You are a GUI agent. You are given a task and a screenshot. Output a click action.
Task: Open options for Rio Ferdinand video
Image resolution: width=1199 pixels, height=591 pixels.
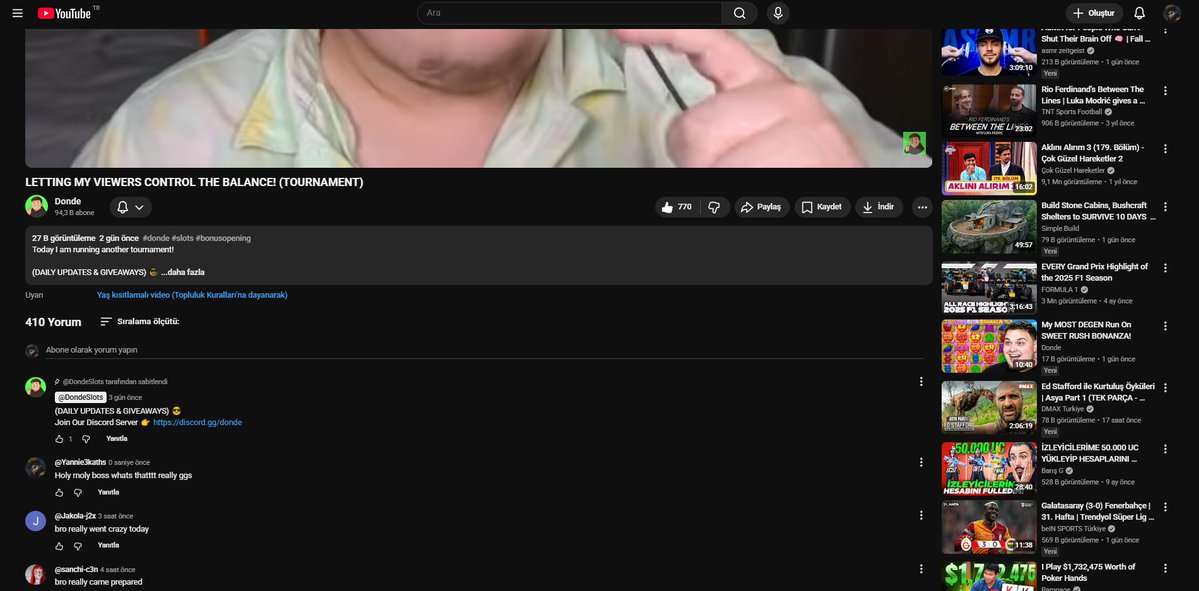[1165, 90]
